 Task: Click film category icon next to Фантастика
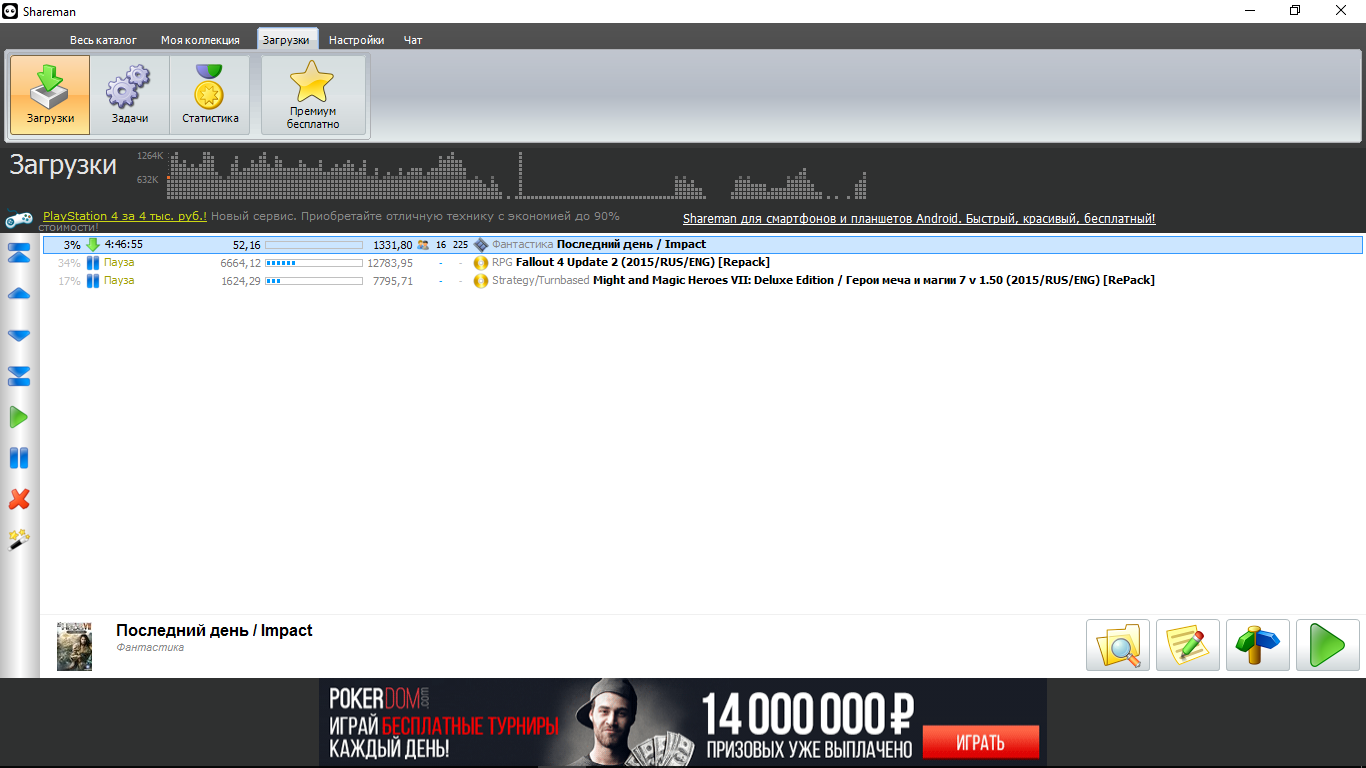(481, 245)
